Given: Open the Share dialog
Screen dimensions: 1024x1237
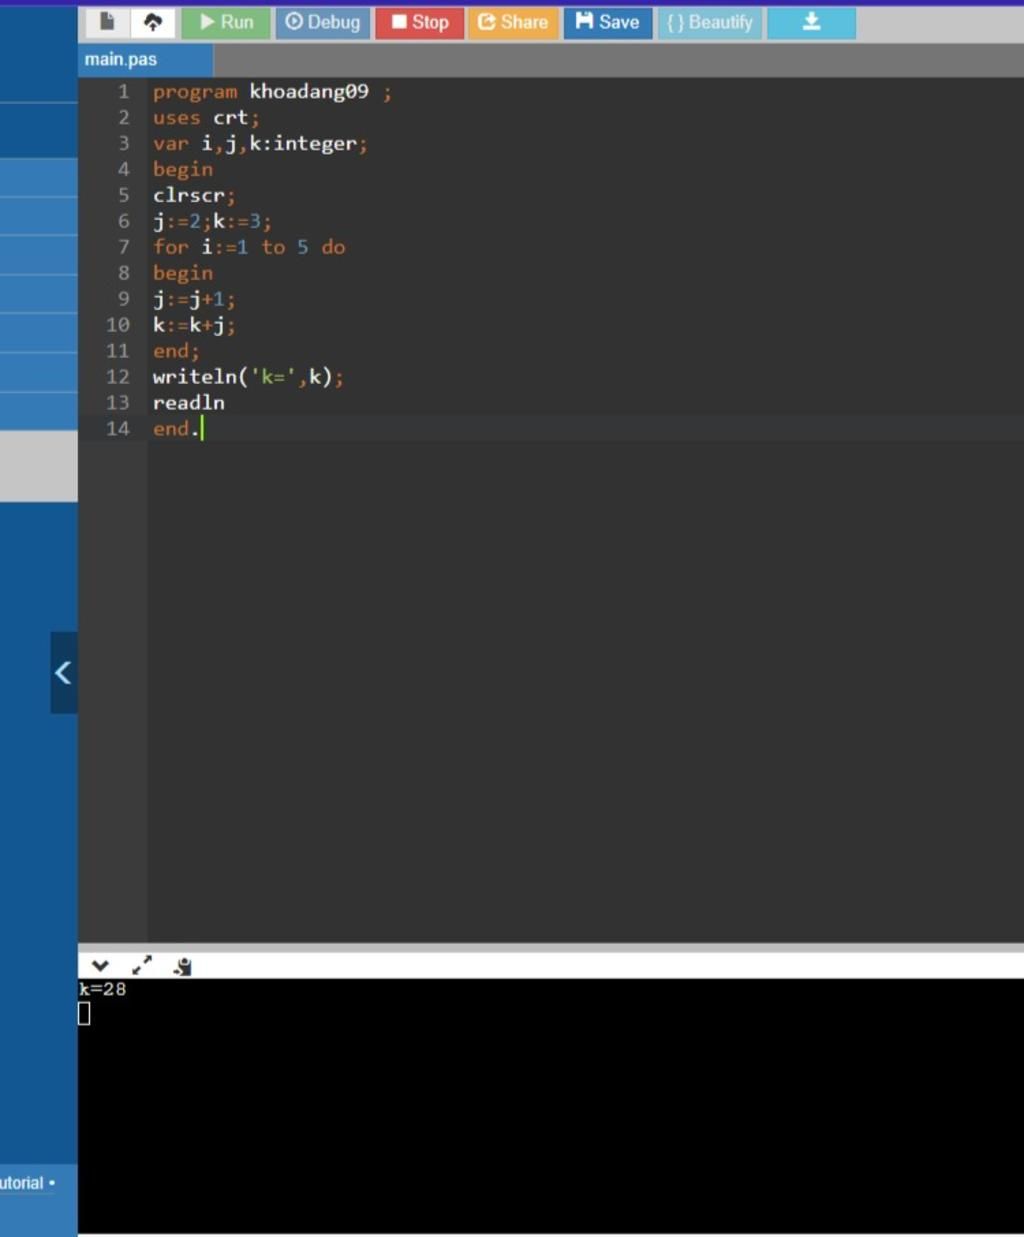Looking at the screenshot, I should (x=513, y=22).
